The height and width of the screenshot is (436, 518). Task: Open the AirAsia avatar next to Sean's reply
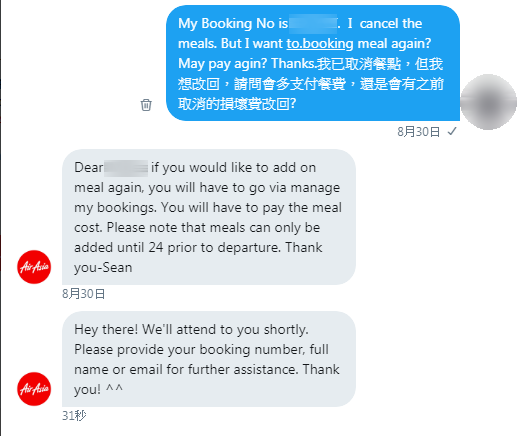coord(34,267)
